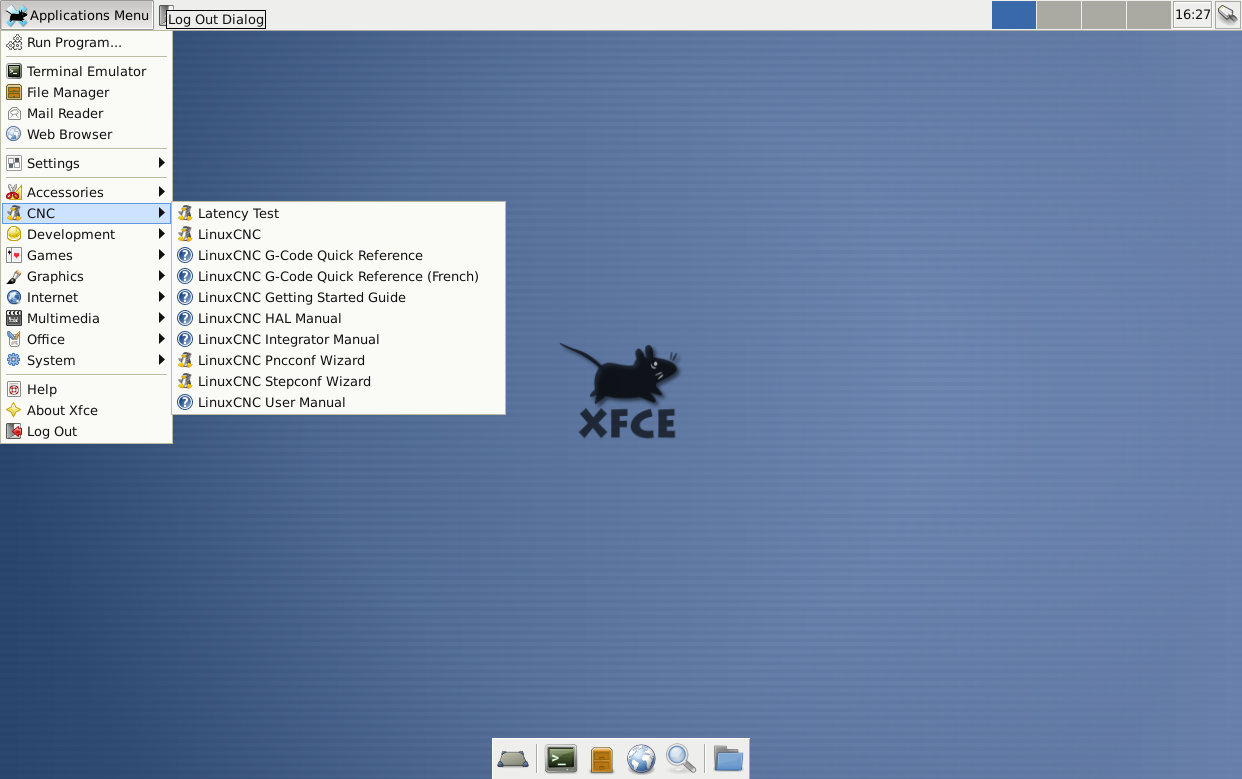Open Run Program... from the menu
Screen dimensions: 1242x779
(87, 42)
